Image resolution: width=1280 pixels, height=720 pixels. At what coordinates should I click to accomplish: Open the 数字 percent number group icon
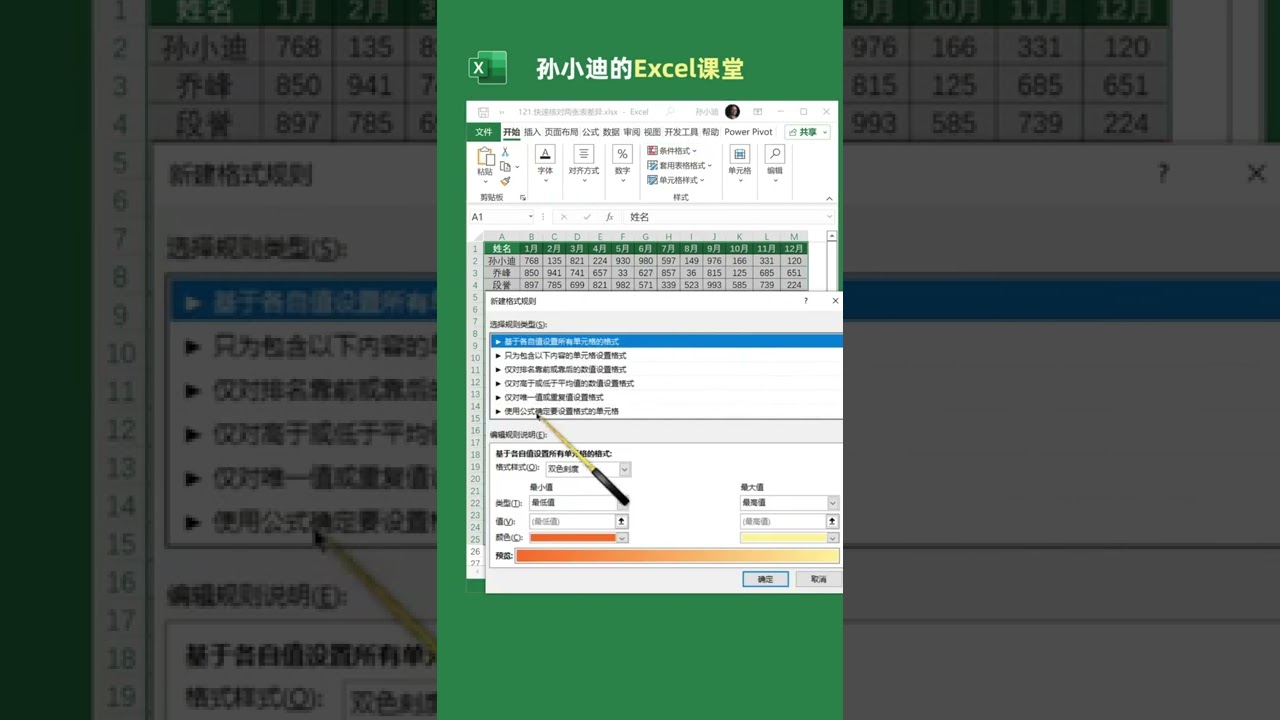[622, 154]
